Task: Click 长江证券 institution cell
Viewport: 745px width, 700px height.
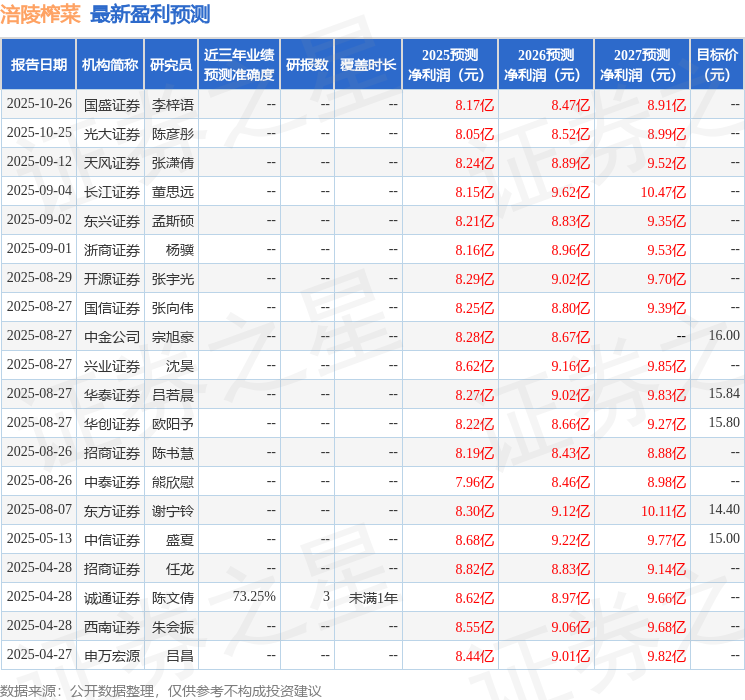Action: [x=112, y=192]
